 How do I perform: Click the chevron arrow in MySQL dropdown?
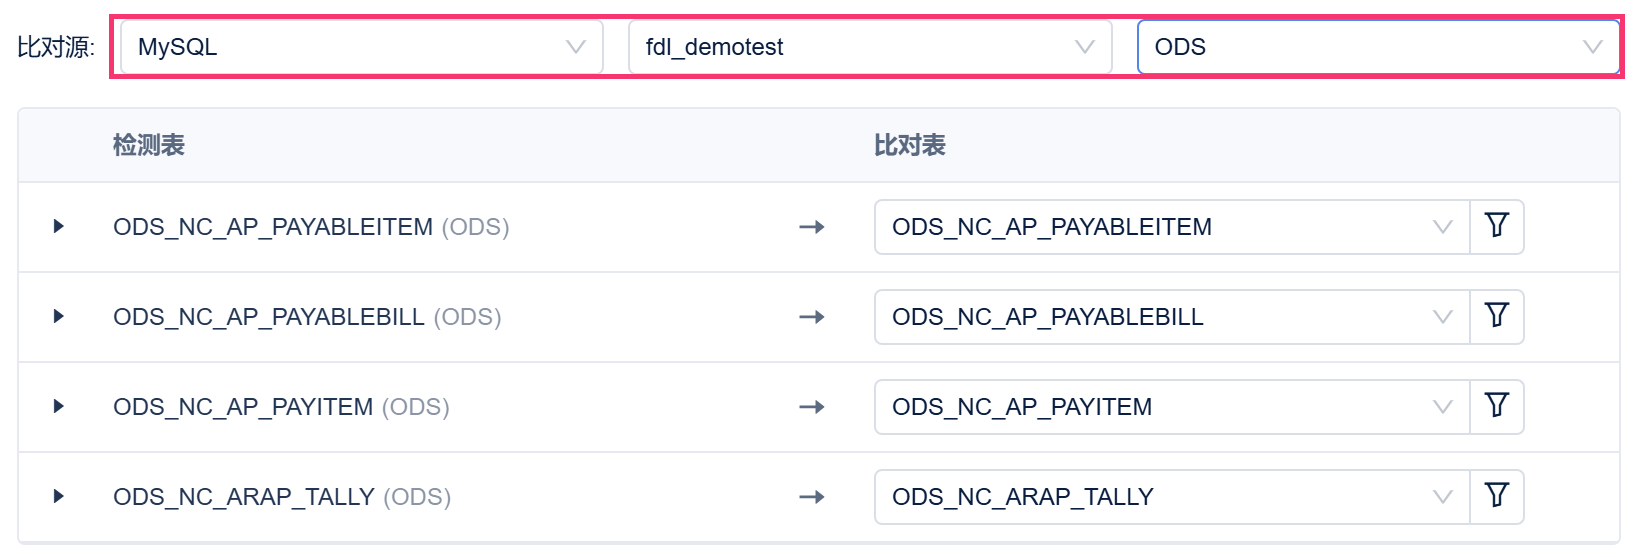point(575,47)
